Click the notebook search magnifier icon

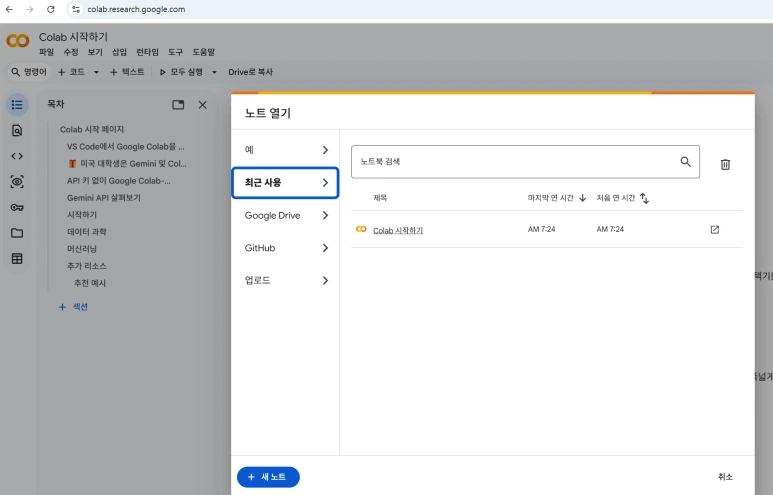pyautogui.click(x=685, y=162)
